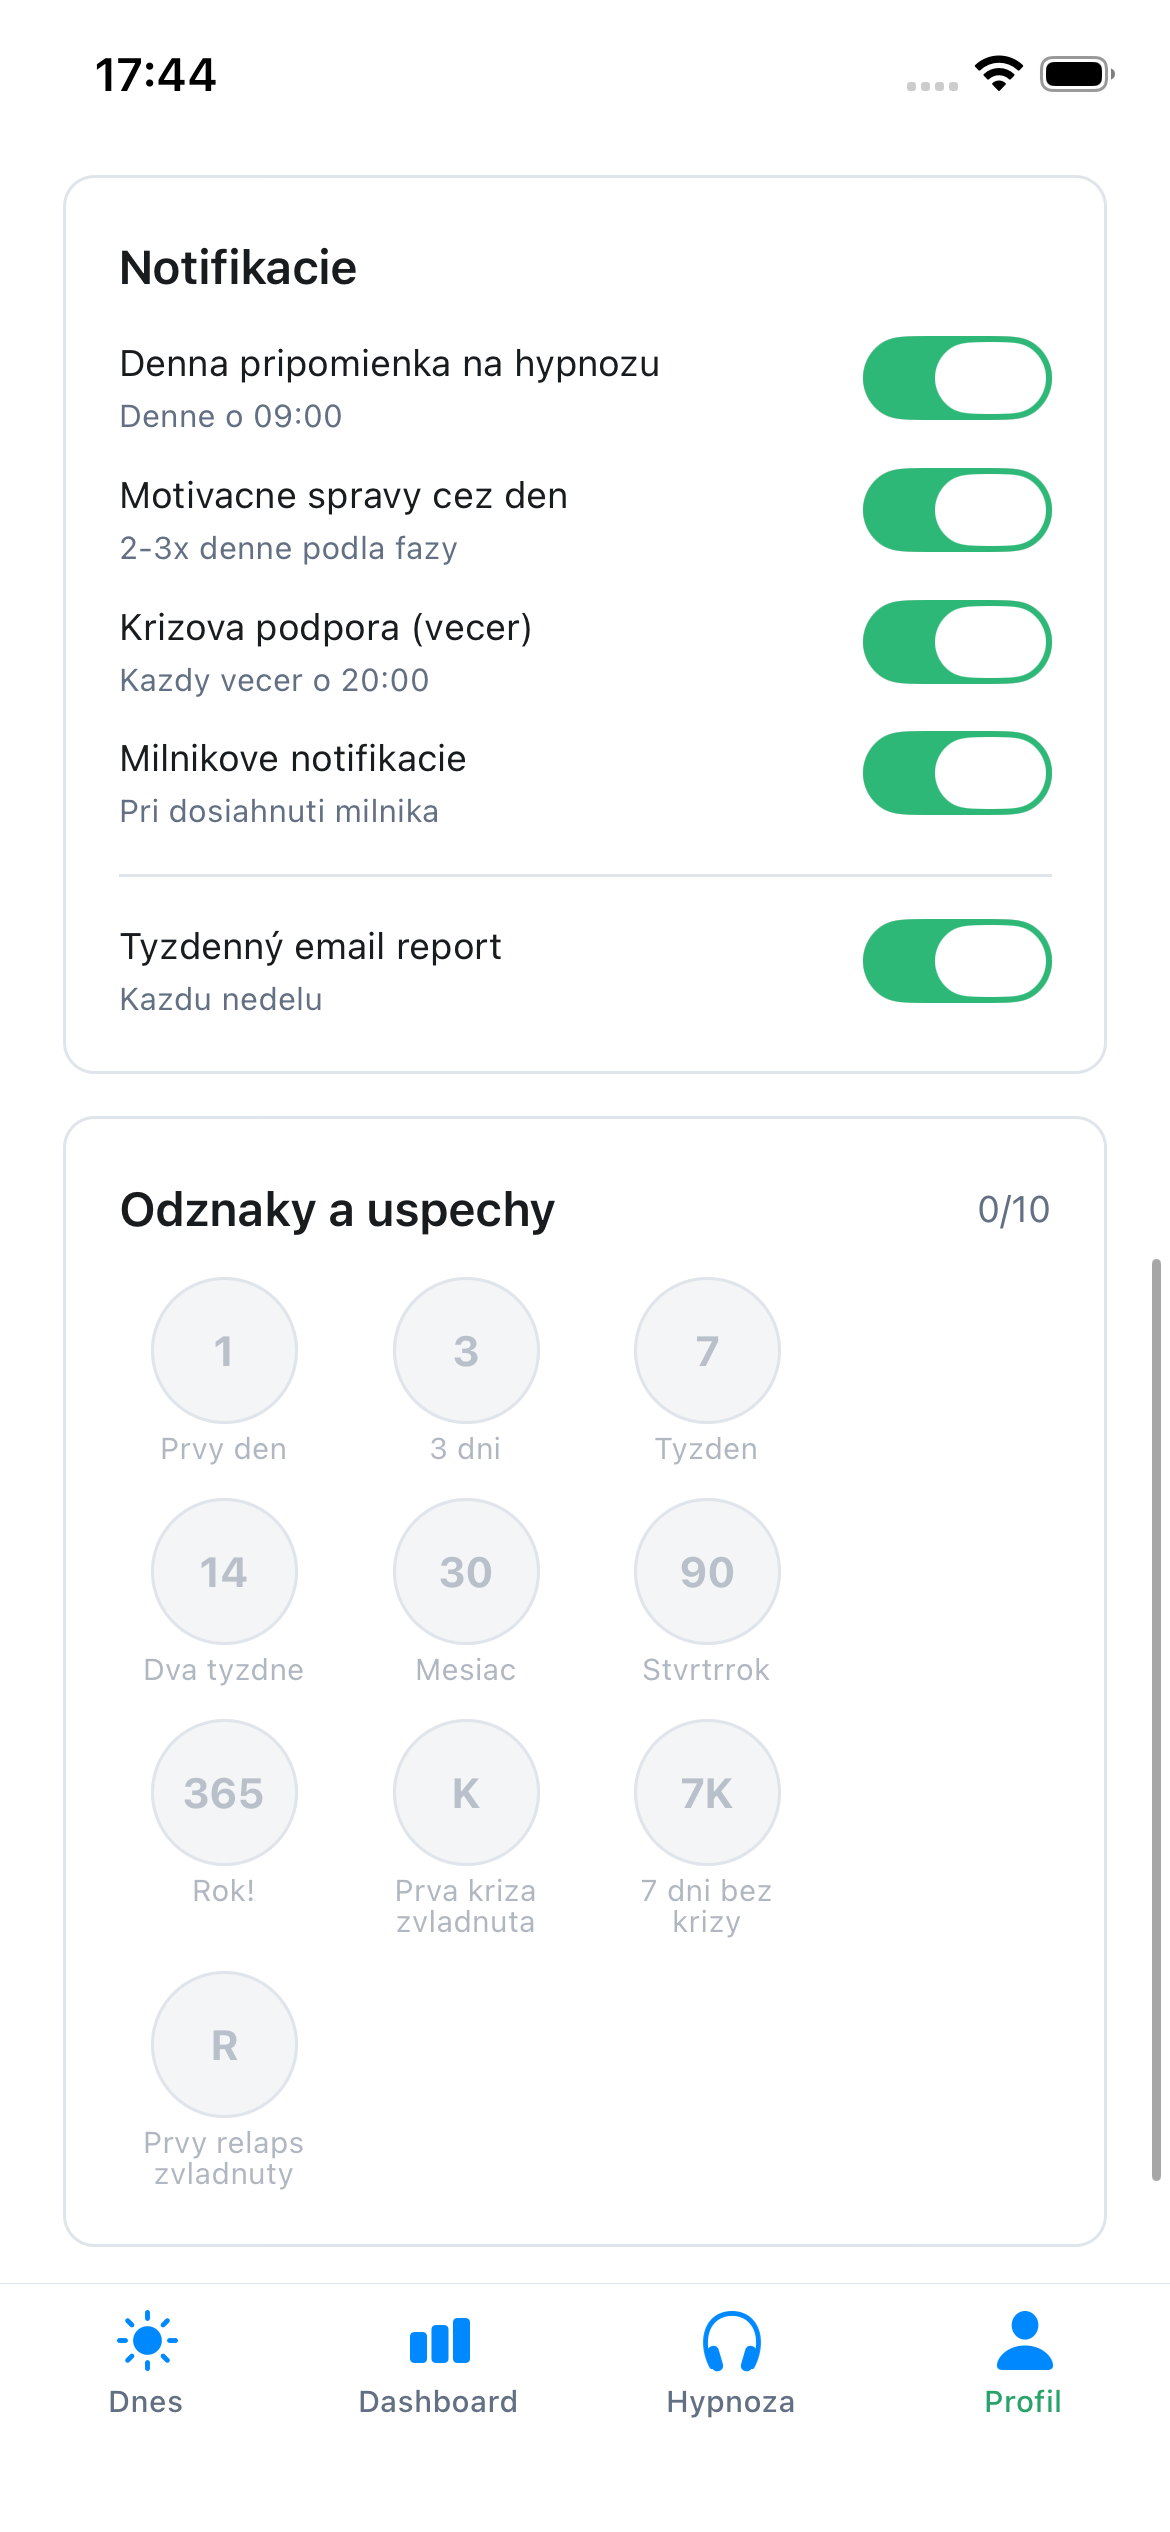Open the Rok! 365 badge
This screenshot has height=2532, width=1170.
coord(224,1793)
